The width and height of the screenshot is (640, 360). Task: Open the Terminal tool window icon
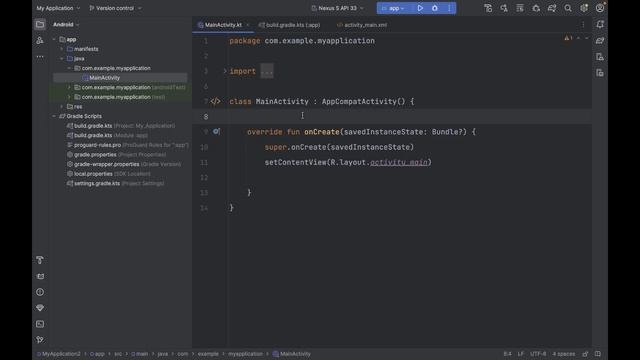click(40, 324)
